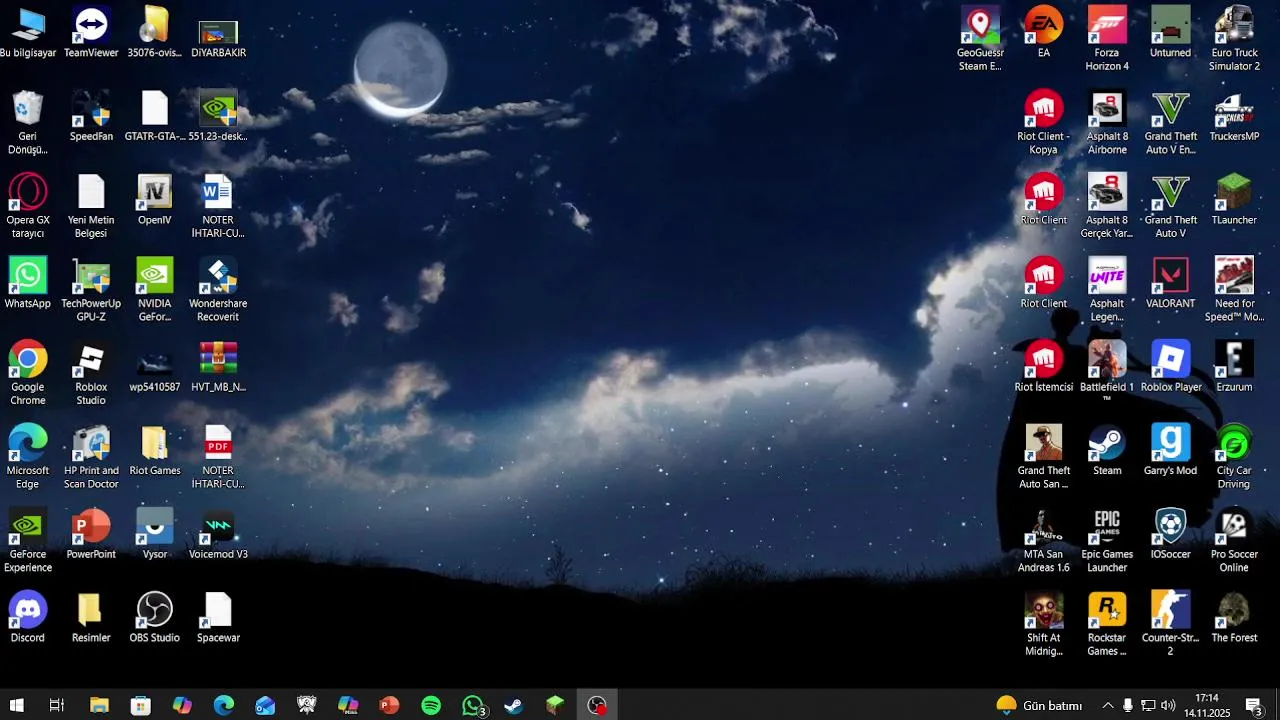This screenshot has width=1280, height=720.
Task: Click the Gün batımı weather widget
Action: (x=1039, y=706)
